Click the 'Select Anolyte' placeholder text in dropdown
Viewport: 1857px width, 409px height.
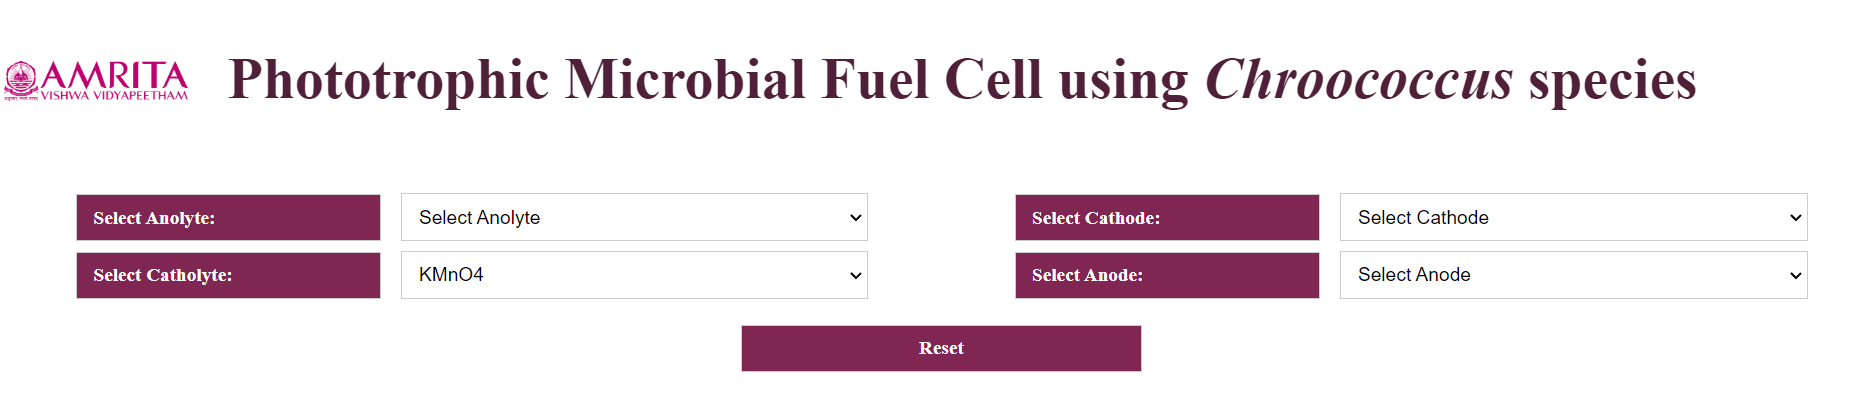(x=479, y=218)
